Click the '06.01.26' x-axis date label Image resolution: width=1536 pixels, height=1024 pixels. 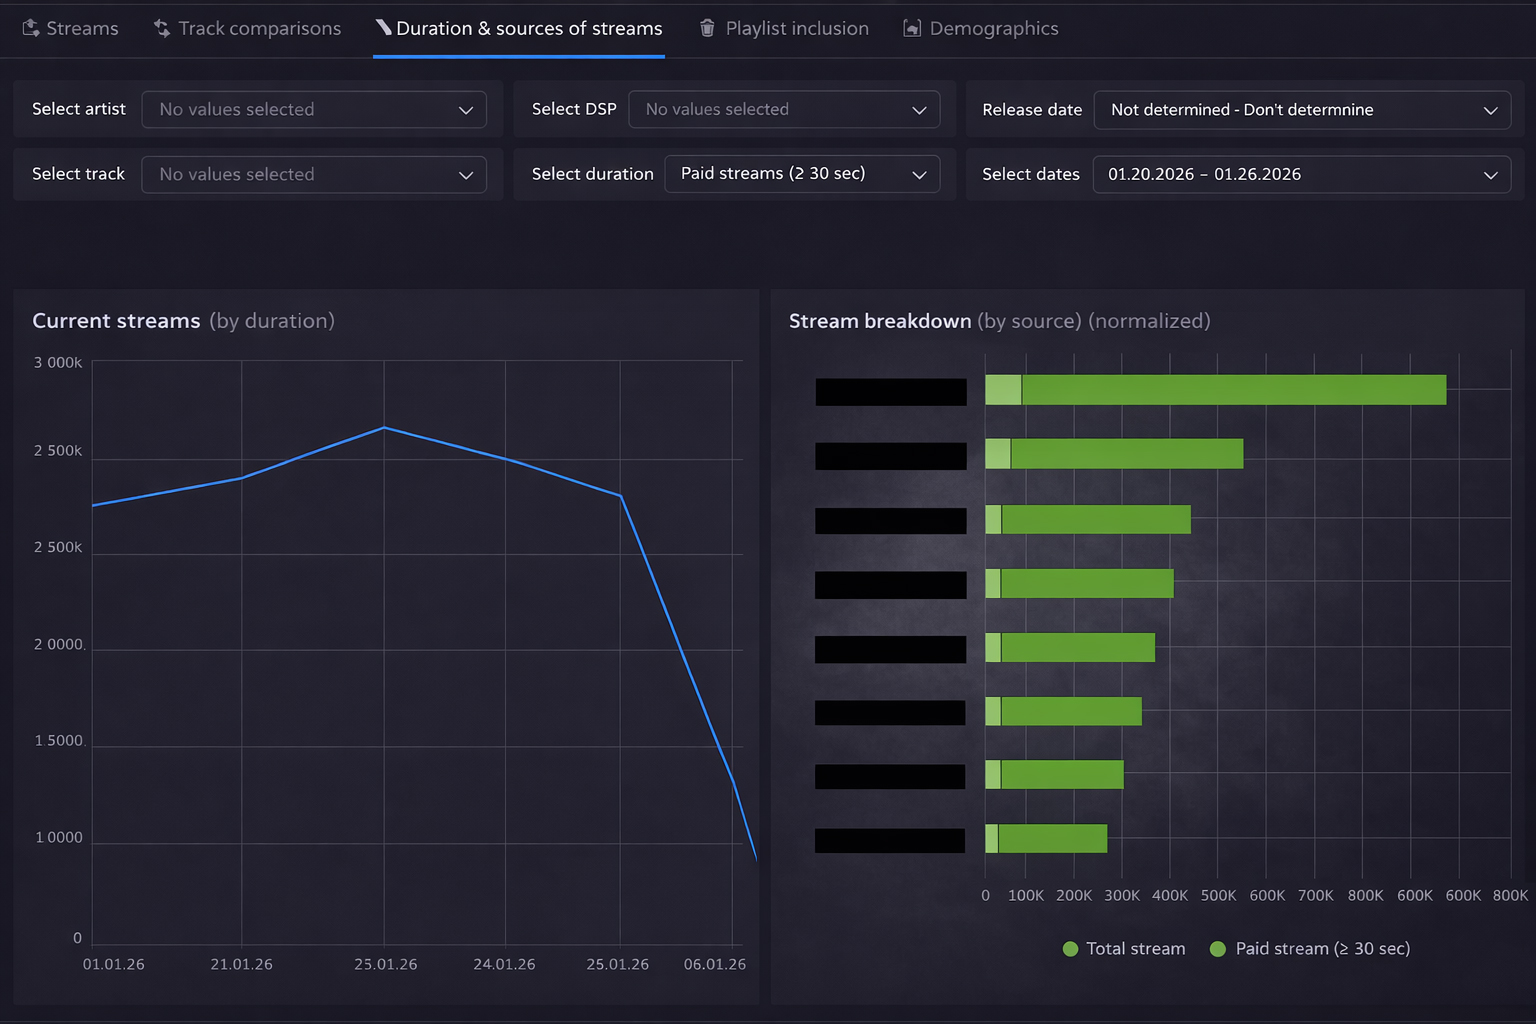pos(715,964)
